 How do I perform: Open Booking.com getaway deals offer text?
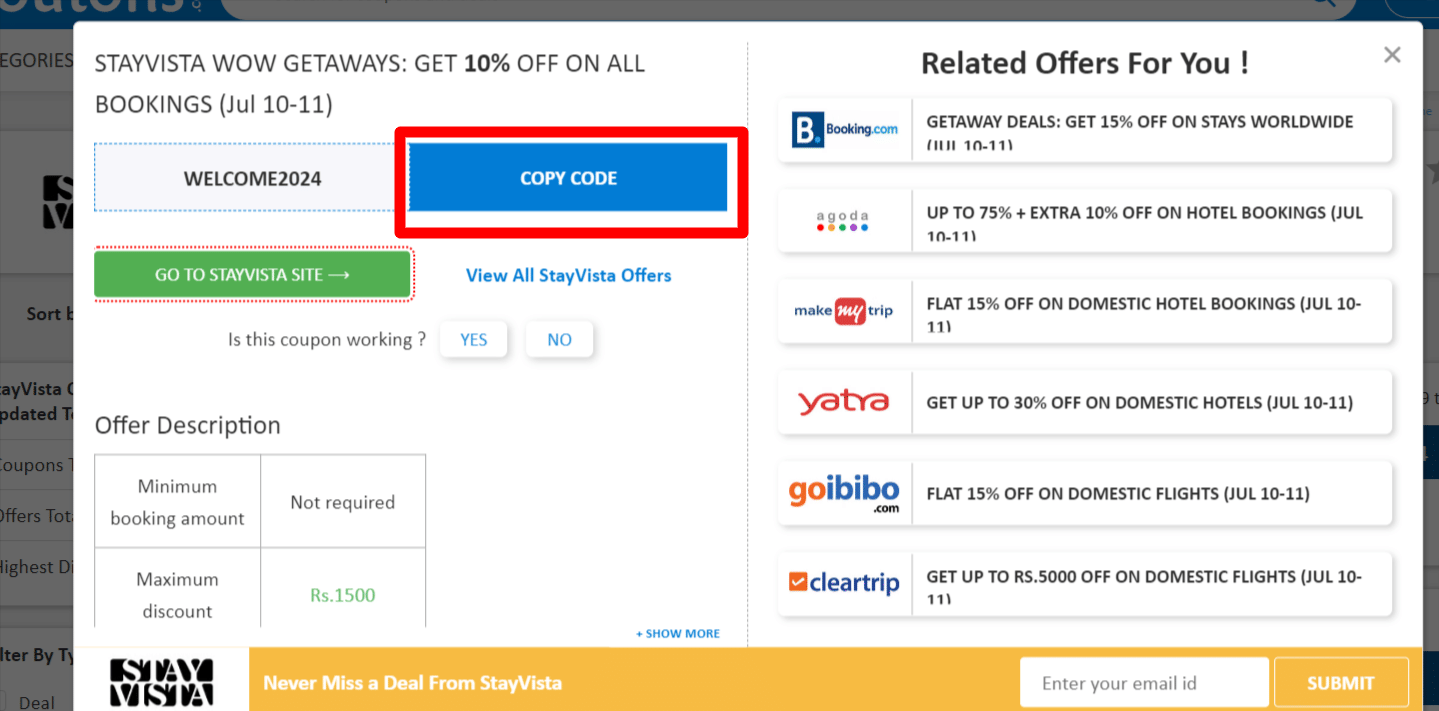point(1139,122)
